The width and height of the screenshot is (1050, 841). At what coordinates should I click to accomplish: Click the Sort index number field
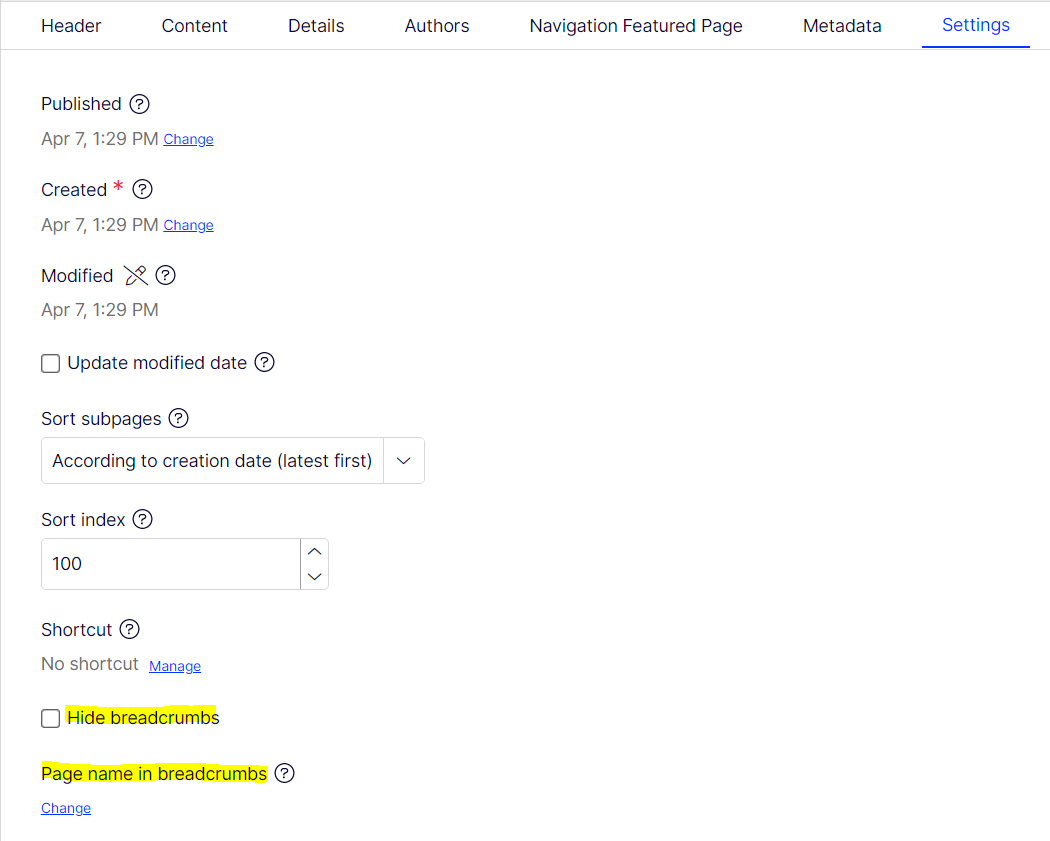(x=170, y=564)
